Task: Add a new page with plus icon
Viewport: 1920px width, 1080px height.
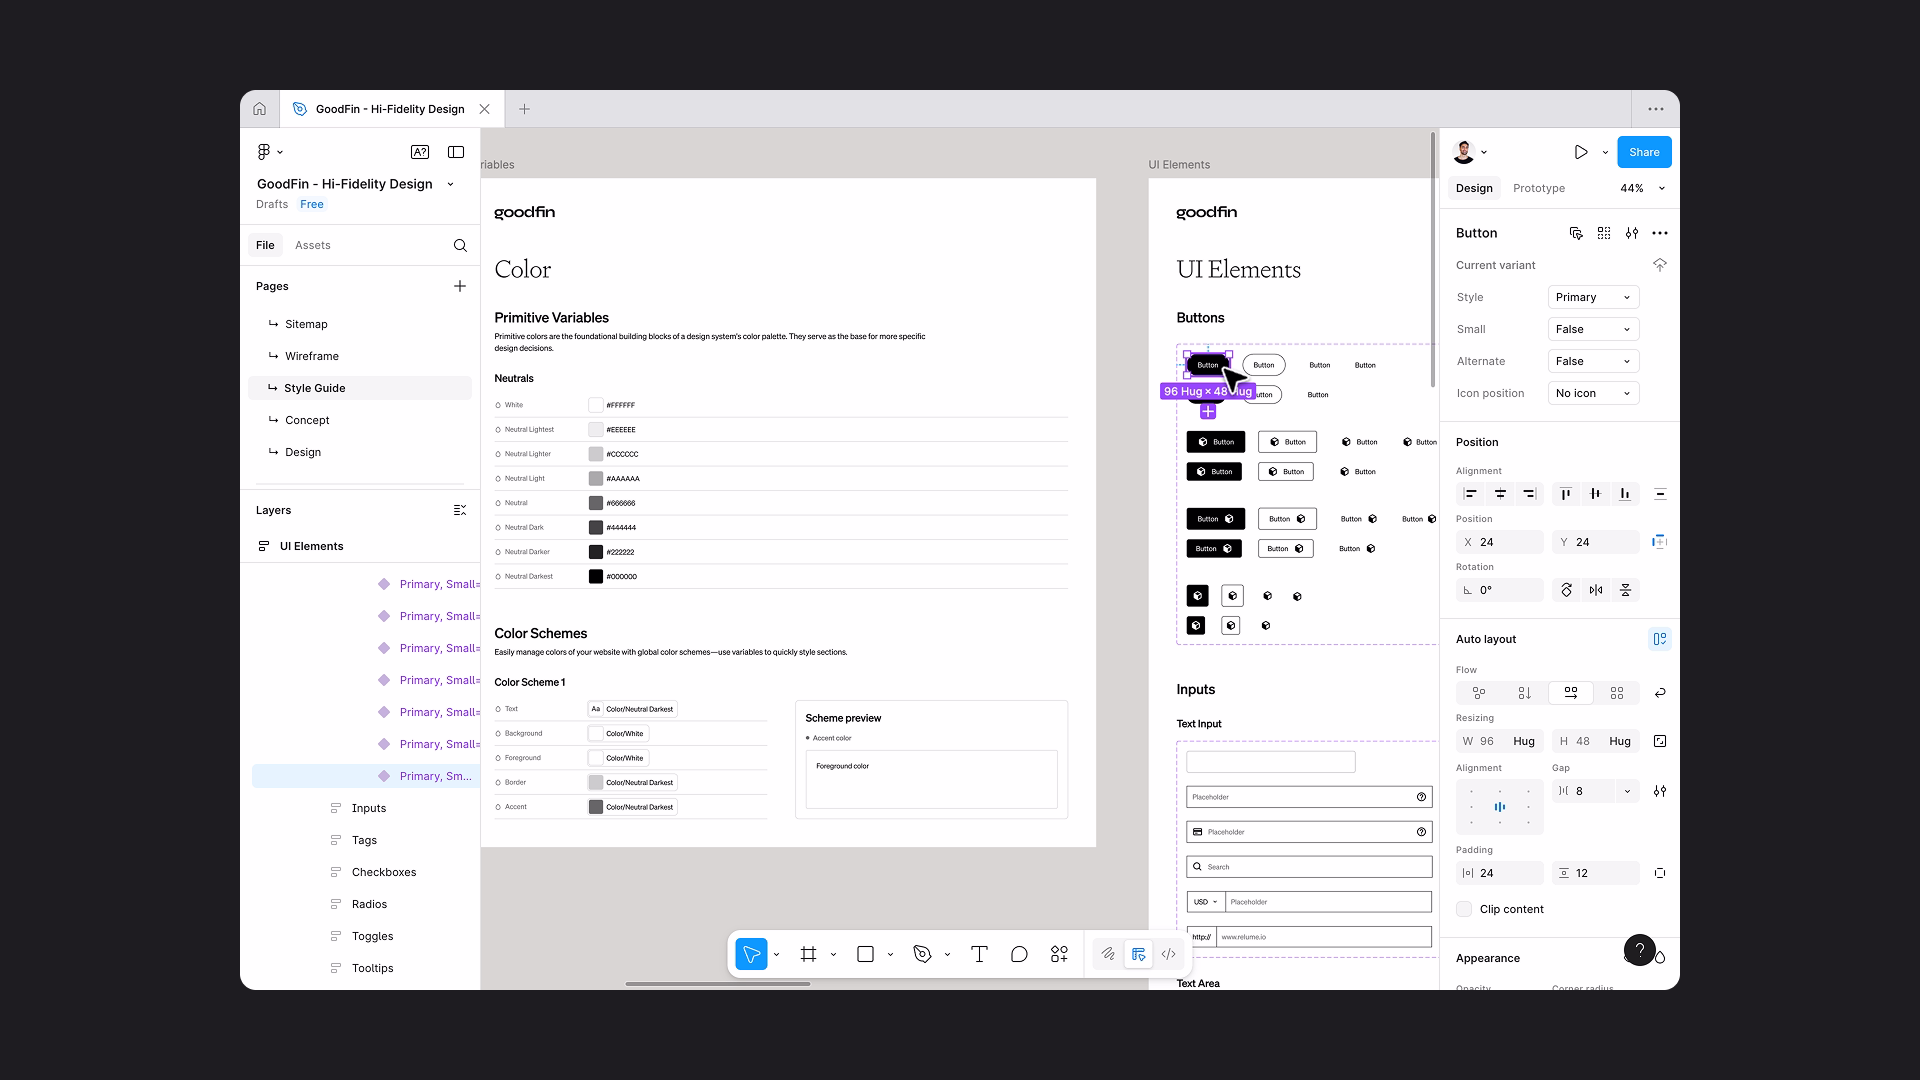Action: (x=460, y=286)
